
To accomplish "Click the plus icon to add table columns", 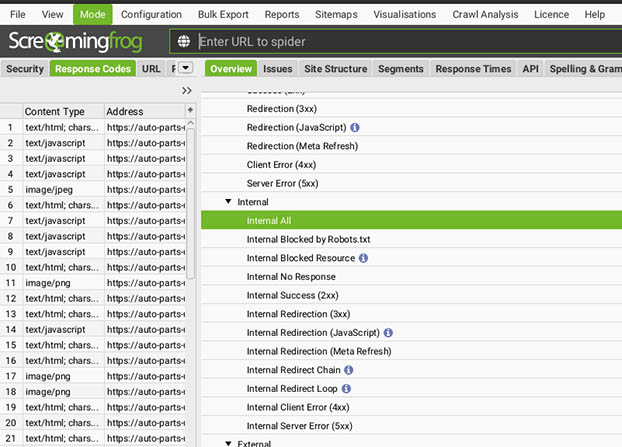I will [190, 110].
